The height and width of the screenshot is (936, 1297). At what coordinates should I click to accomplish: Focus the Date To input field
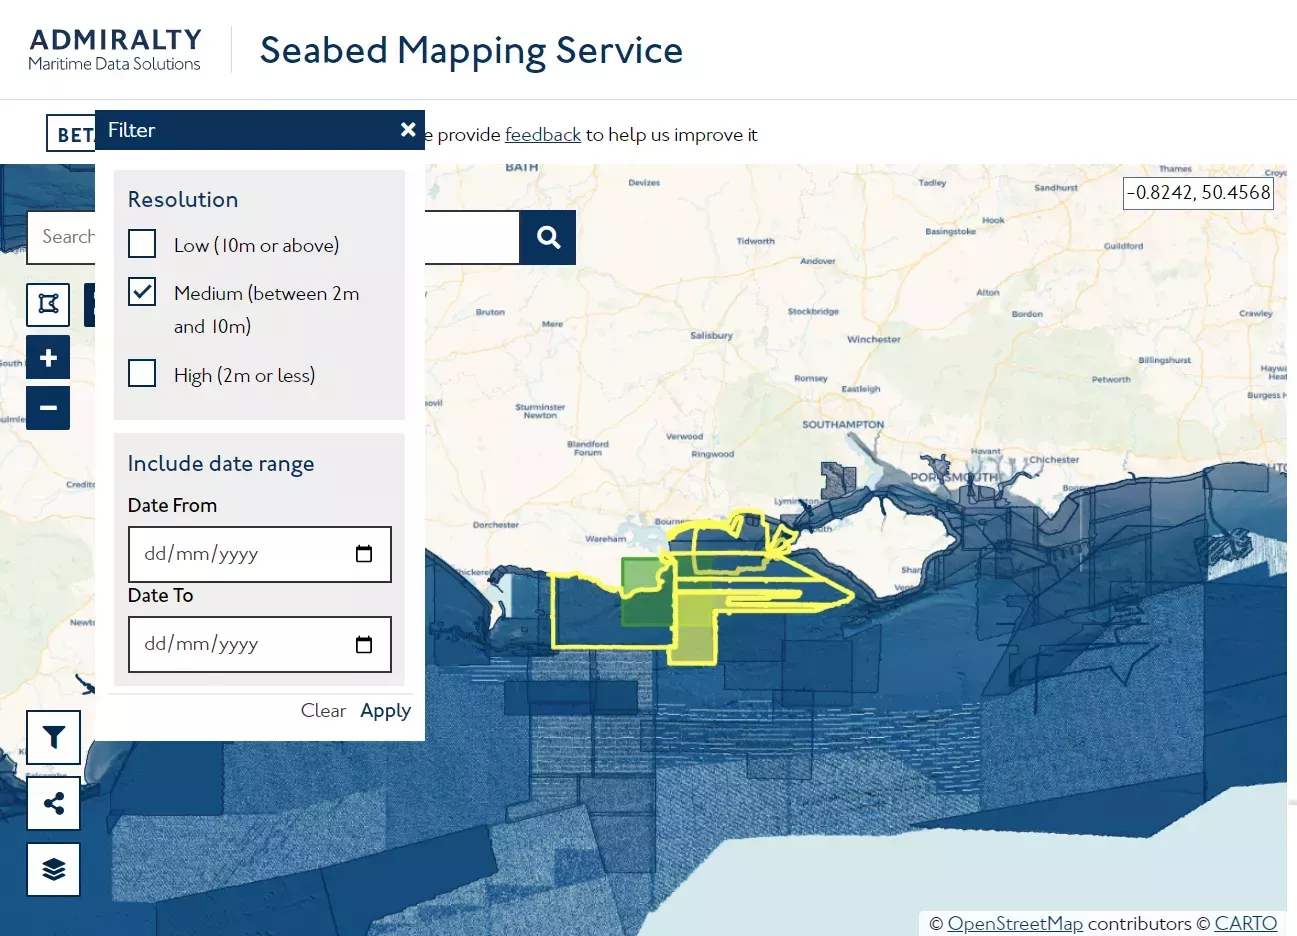click(260, 644)
